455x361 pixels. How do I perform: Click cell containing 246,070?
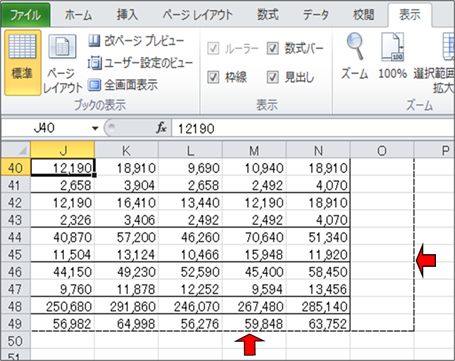[x=190, y=306]
